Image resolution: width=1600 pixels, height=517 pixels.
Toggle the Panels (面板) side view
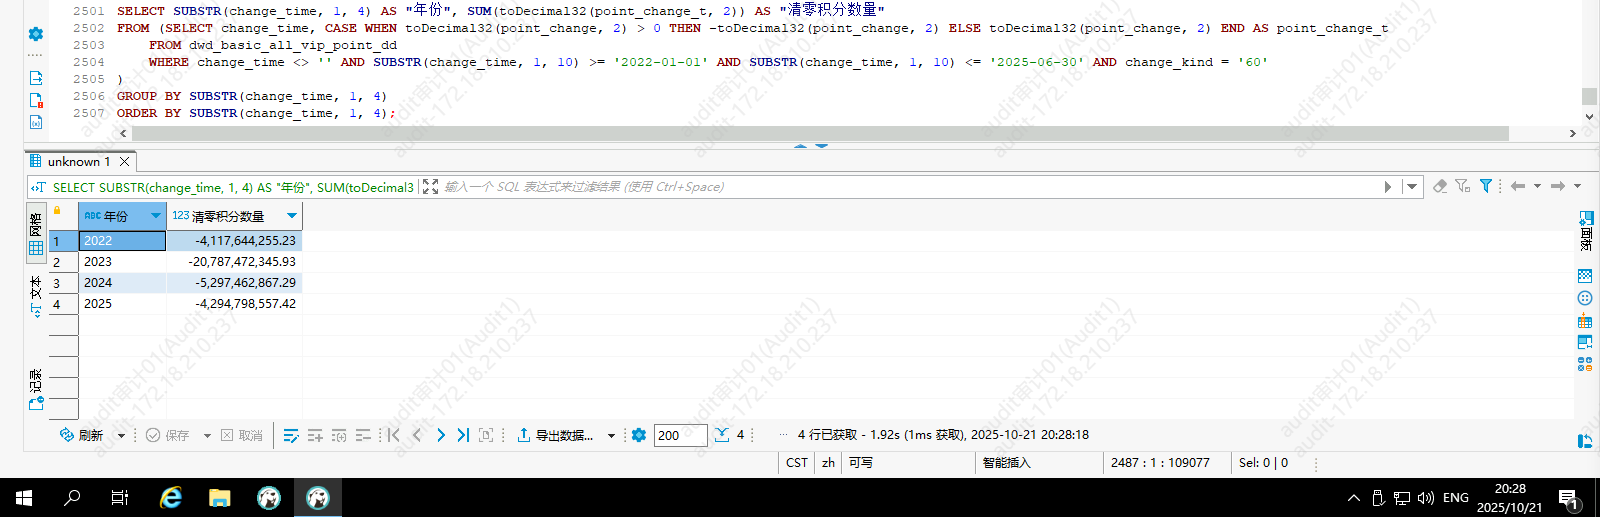click(x=1586, y=232)
